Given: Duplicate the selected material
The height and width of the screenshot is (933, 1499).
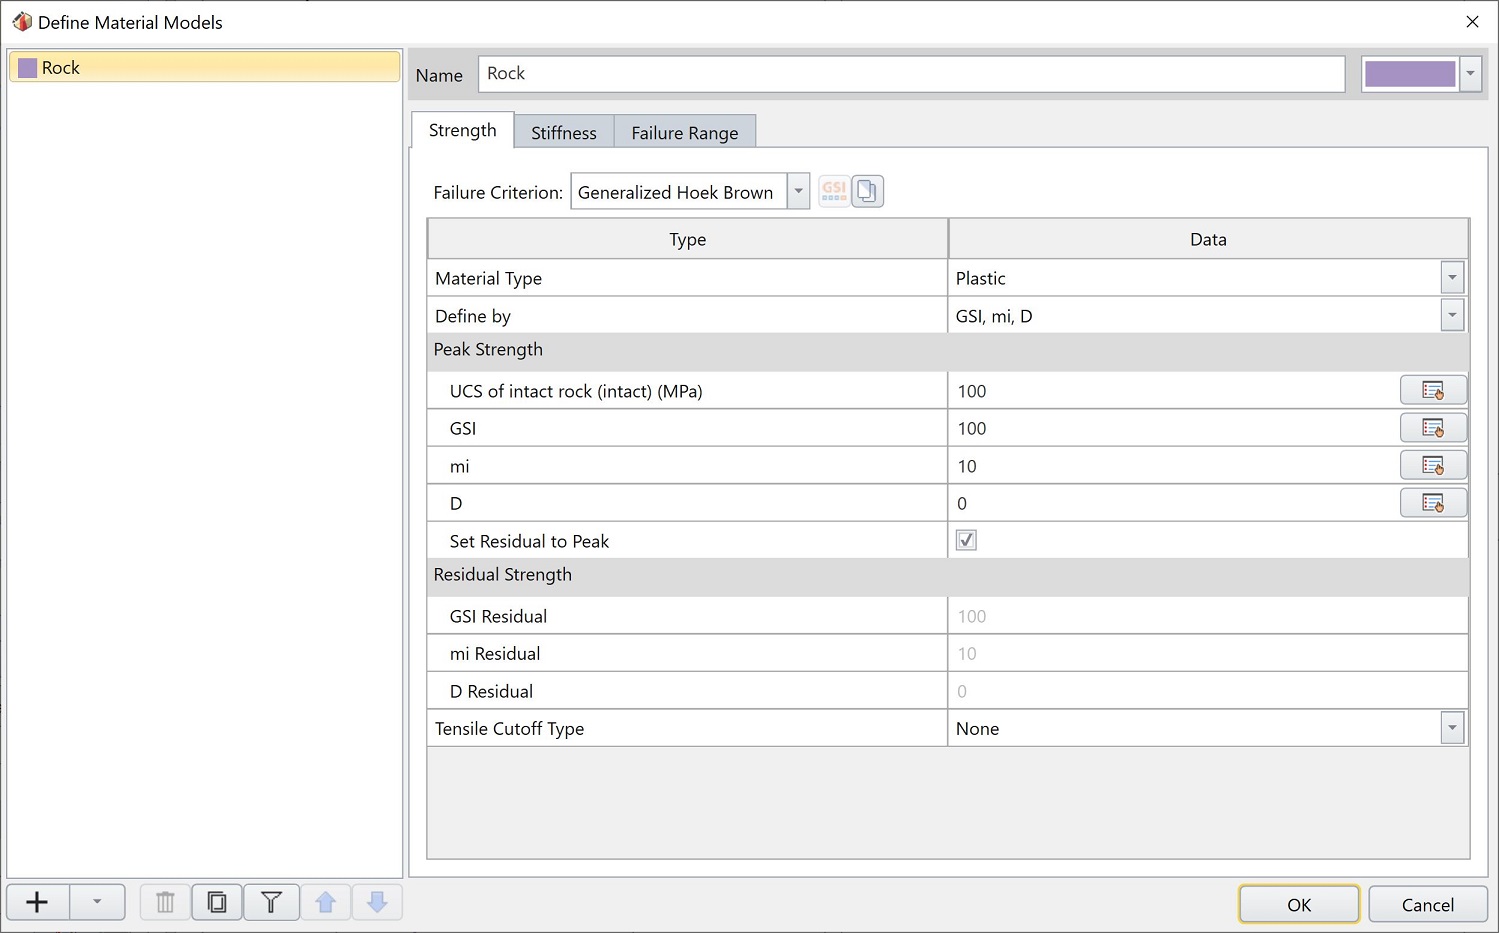Looking at the screenshot, I should point(217,902).
